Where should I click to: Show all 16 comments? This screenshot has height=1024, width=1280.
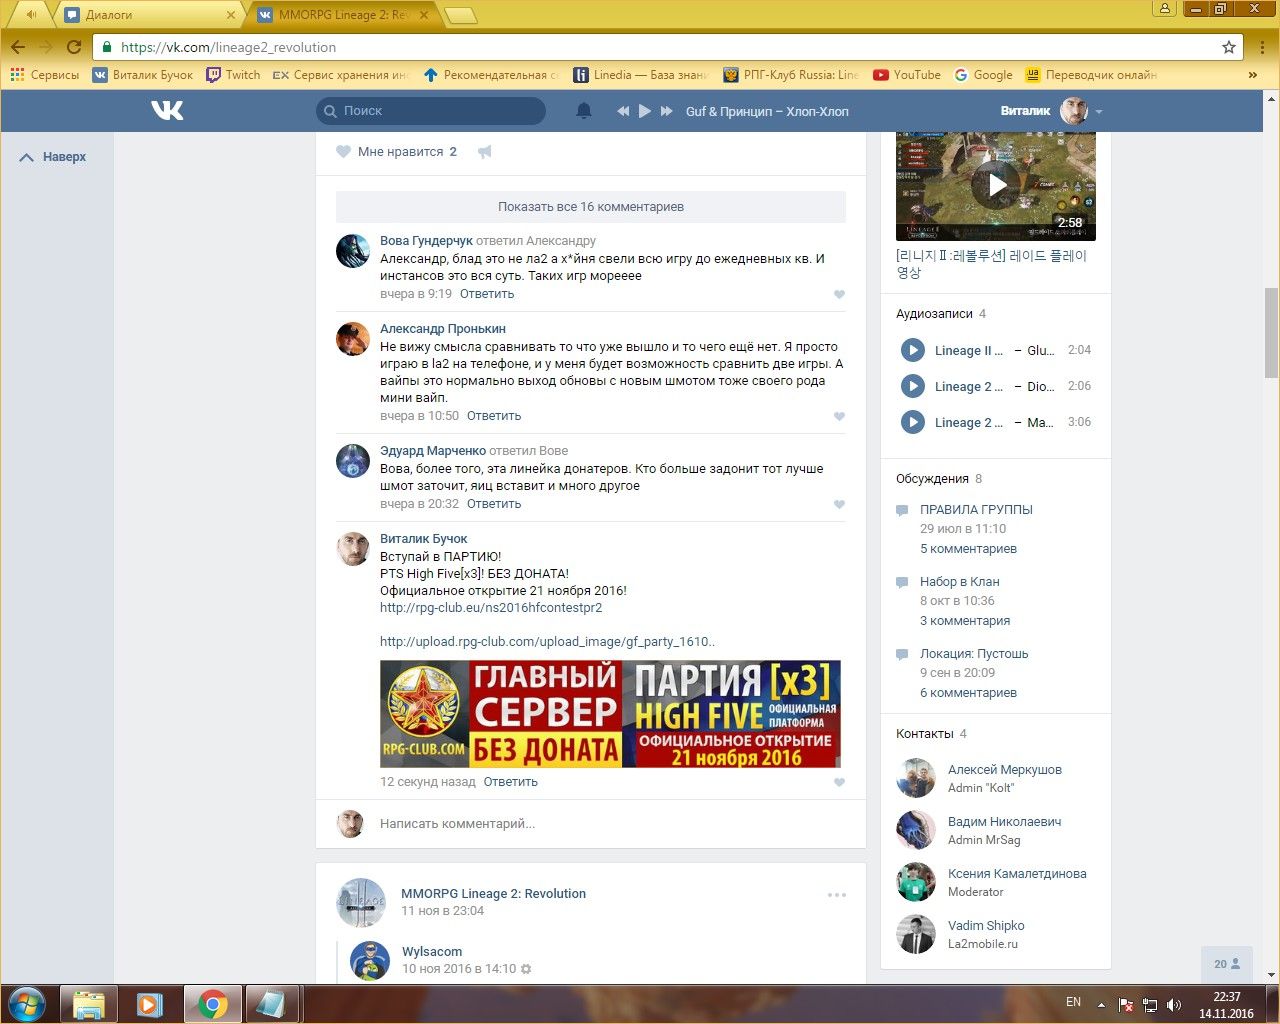(x=591, y=207)
